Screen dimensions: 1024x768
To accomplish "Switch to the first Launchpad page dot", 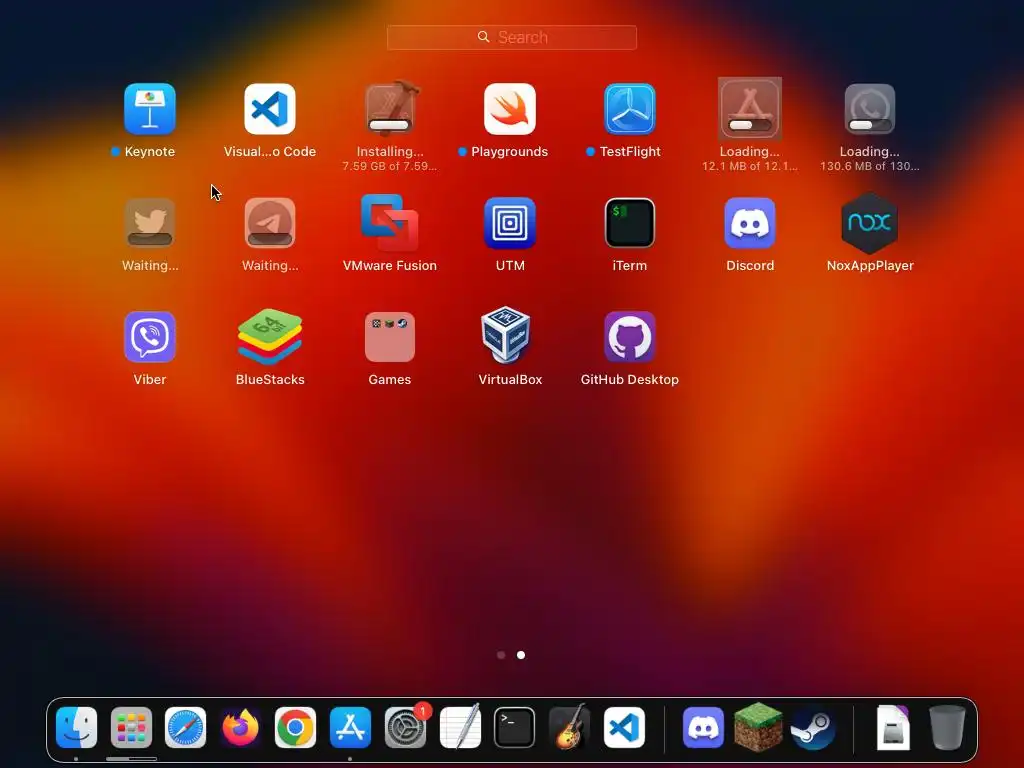I will 501,655.
